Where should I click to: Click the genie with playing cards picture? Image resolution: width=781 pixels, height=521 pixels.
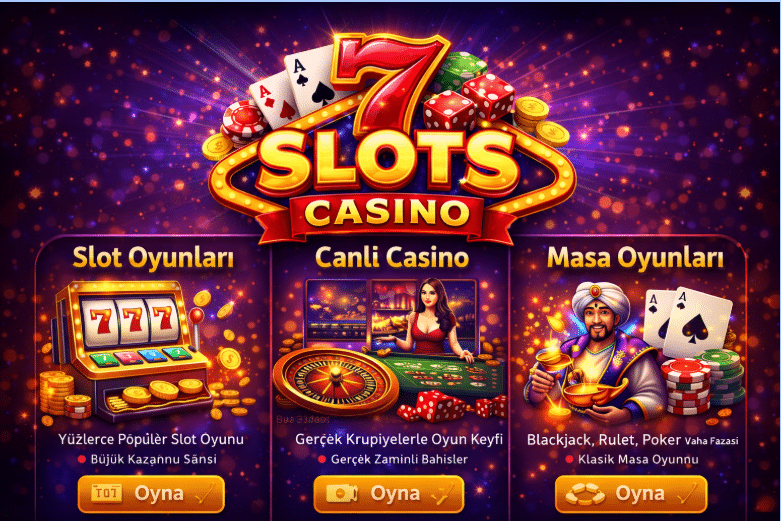tap(634, 351)
